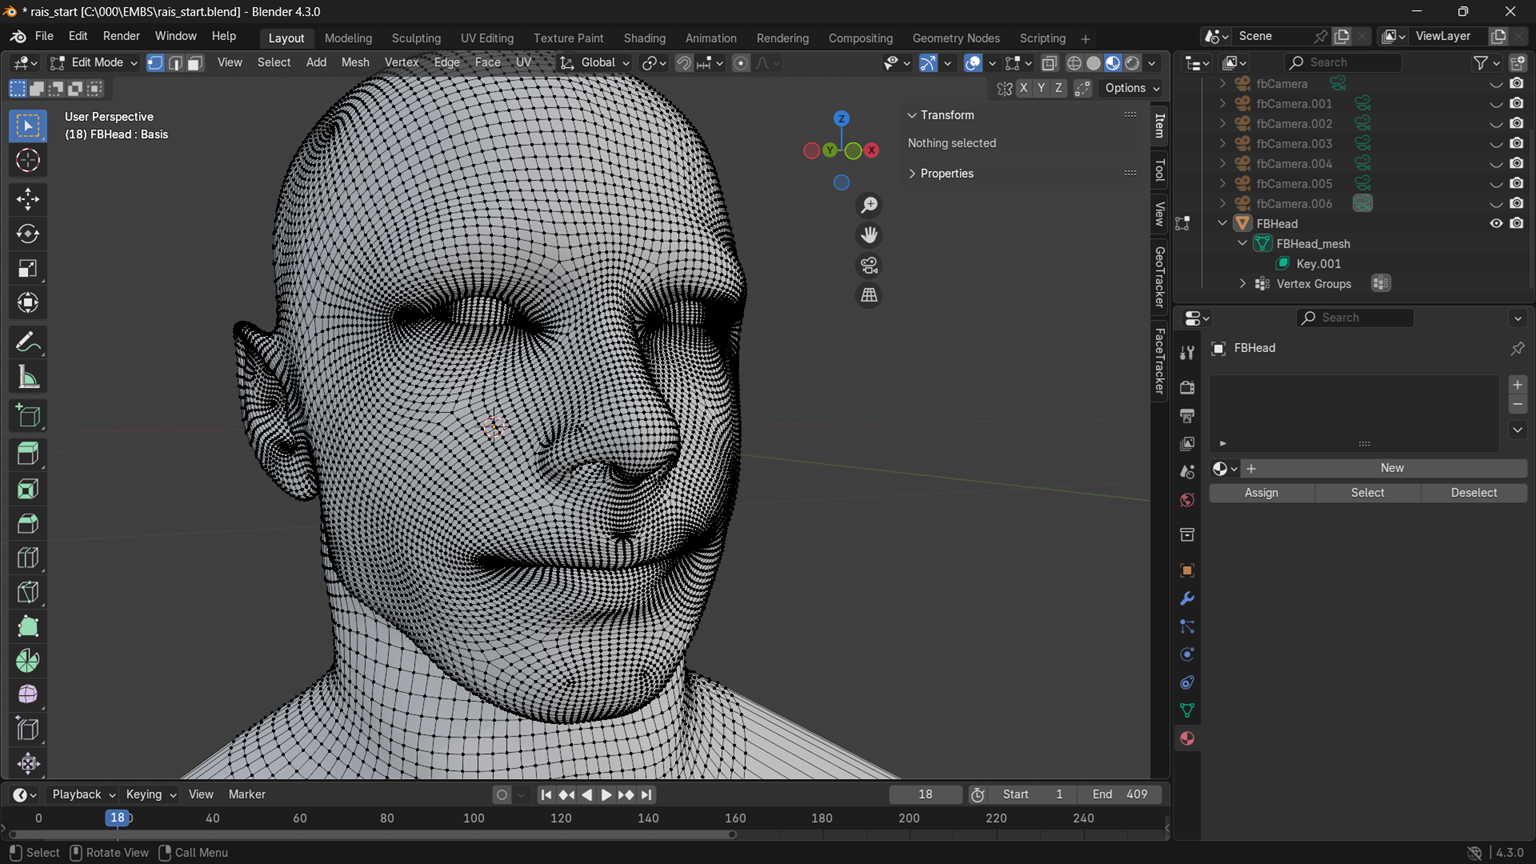Image resolution: width=1536 pixels, height=864 pixels.
Task: Expand fbCamera.003 in the outliner
Action: pyautogui.click(x=1222, y=144)
